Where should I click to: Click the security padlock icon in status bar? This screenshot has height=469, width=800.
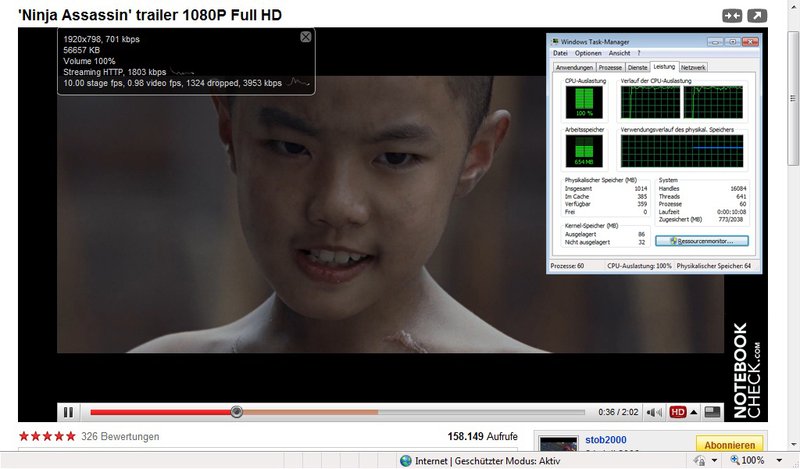click(699, 461)
